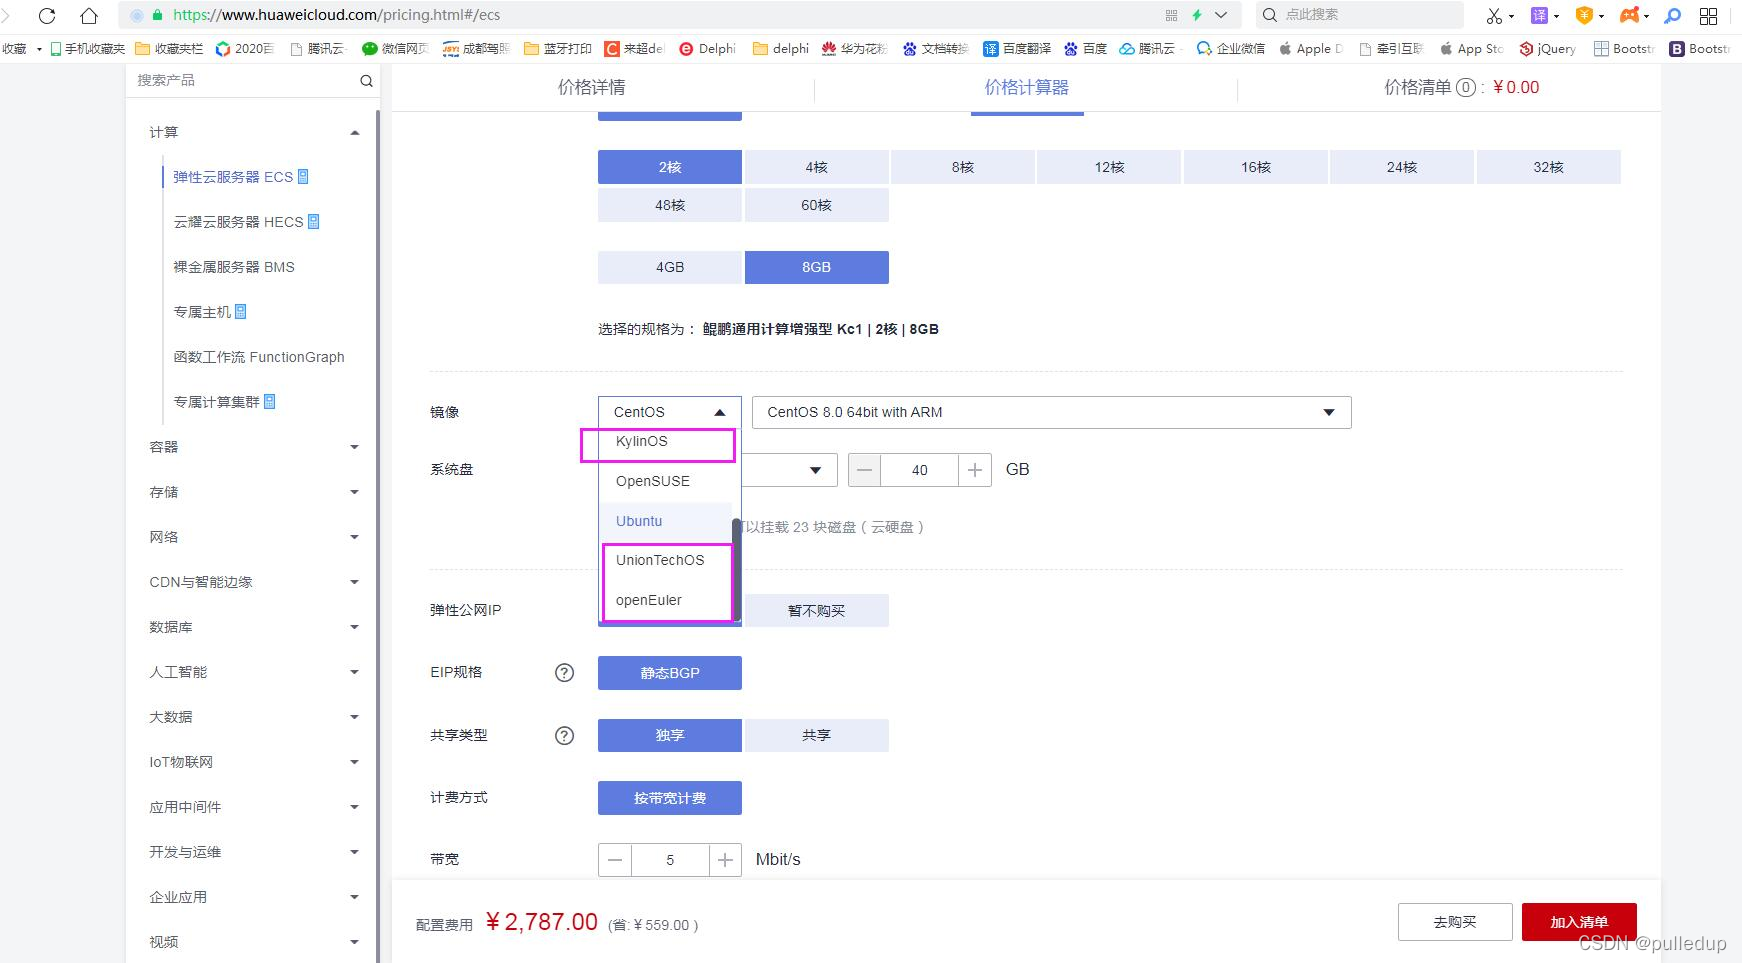Open the Delphi bookmark with red icon

[x=707, y=48]
